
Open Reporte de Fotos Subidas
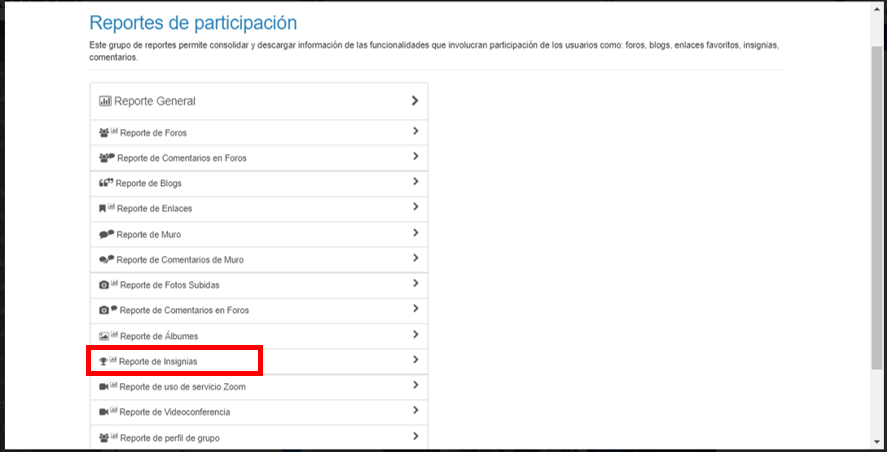pos(259,285)
